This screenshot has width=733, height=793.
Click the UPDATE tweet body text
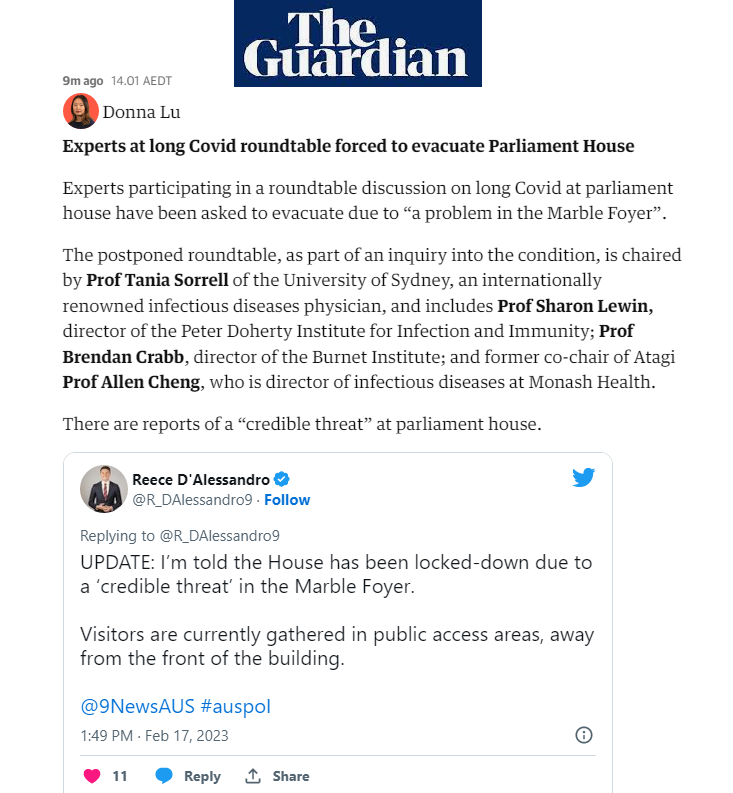point(335,574)
